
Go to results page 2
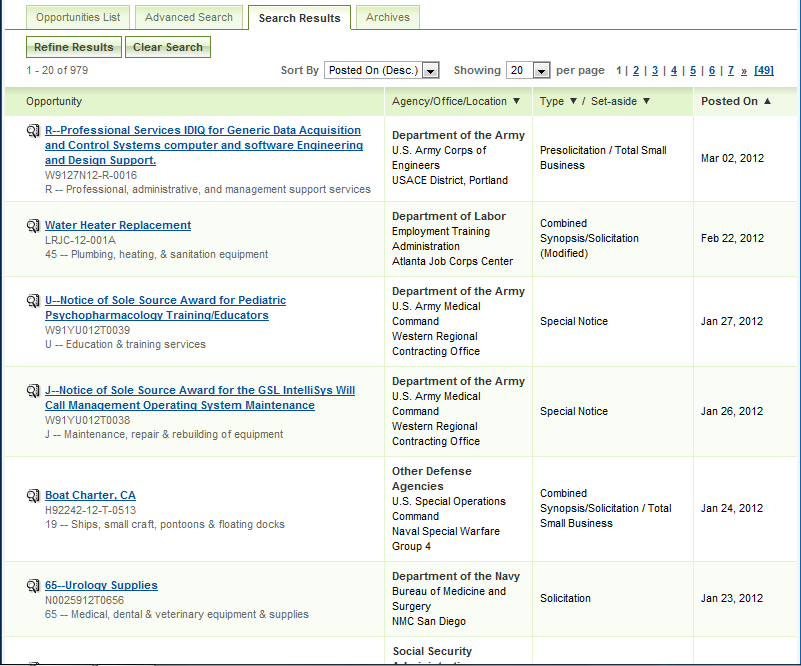pos(635,70)
